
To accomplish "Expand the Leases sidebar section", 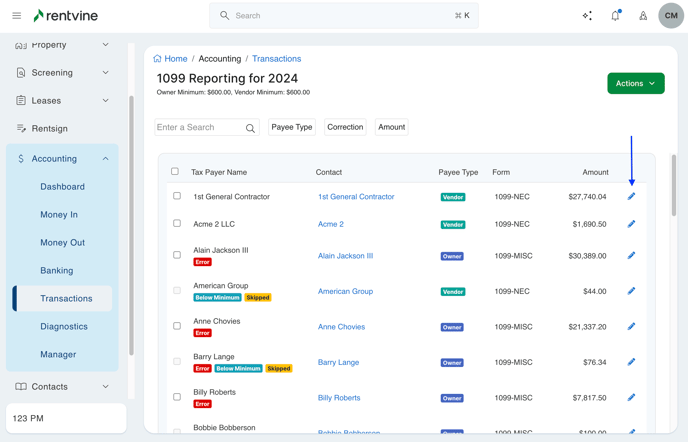I will point(105,101).
